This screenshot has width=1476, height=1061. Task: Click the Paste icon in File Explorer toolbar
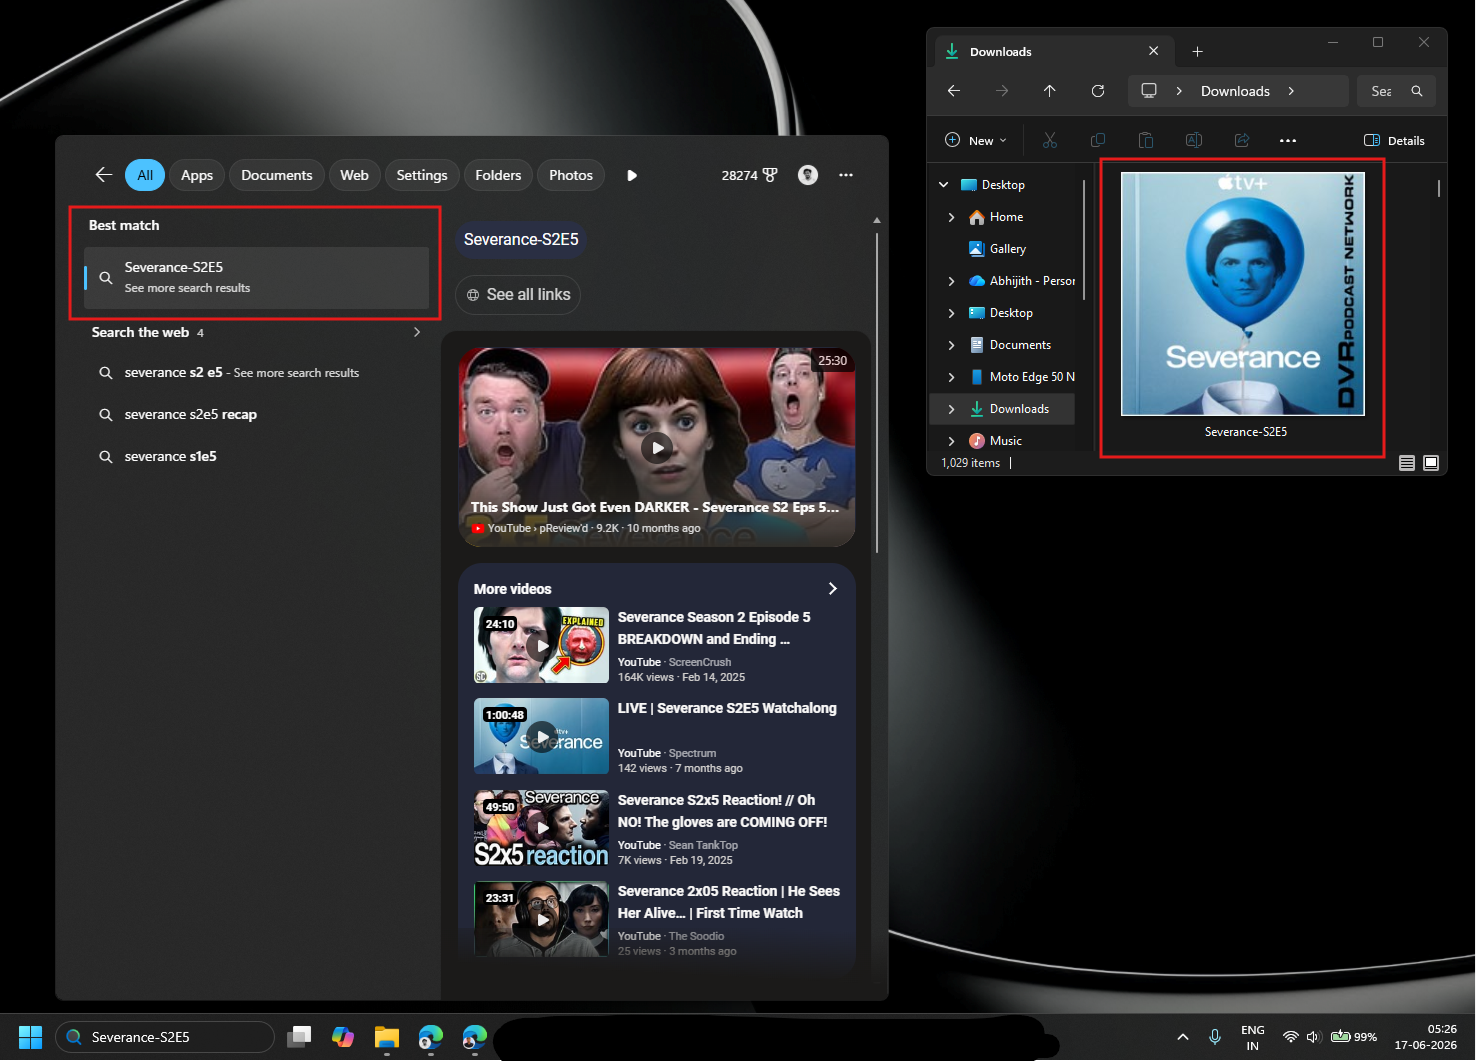(1146, 141)
